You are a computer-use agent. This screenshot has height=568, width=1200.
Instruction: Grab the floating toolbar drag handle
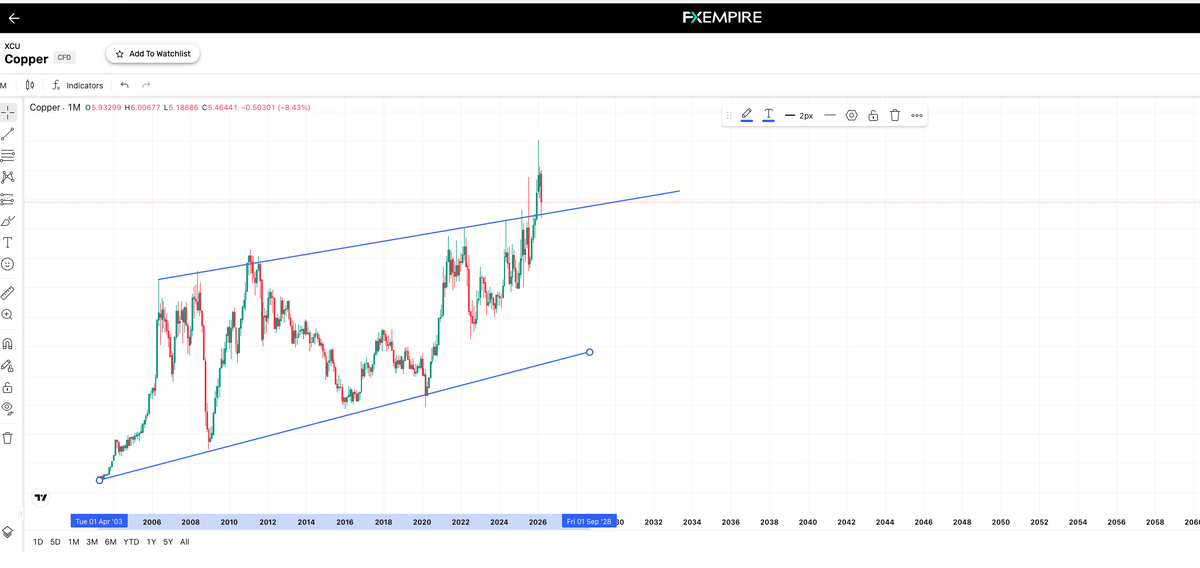[728, 115]
